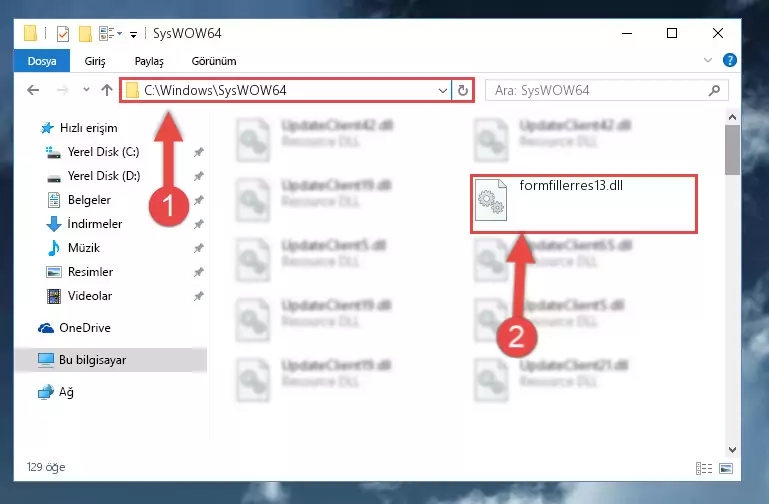The height and width of the screenshot is (504, 769).
Task: Click the scroll down arrow of file list
Action: (x=732, y=450)
